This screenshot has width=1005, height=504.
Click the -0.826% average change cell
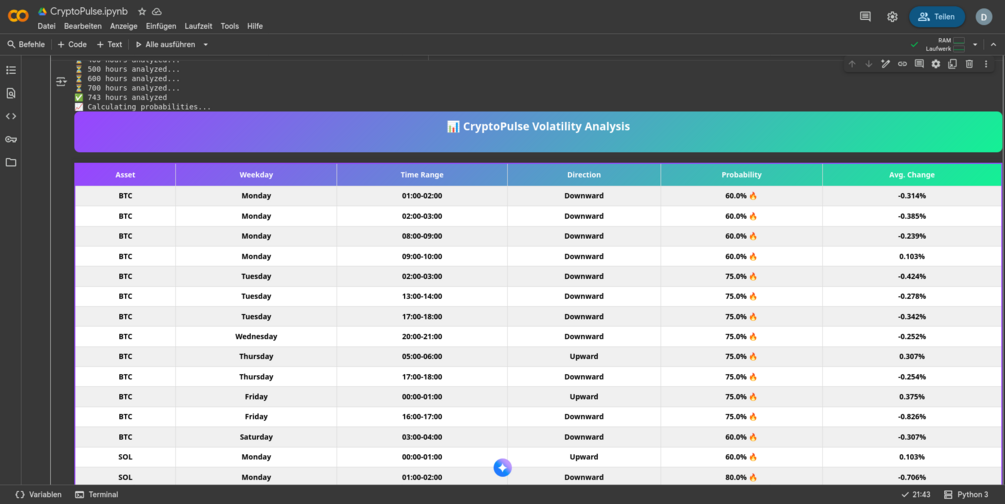click(911, 417)
